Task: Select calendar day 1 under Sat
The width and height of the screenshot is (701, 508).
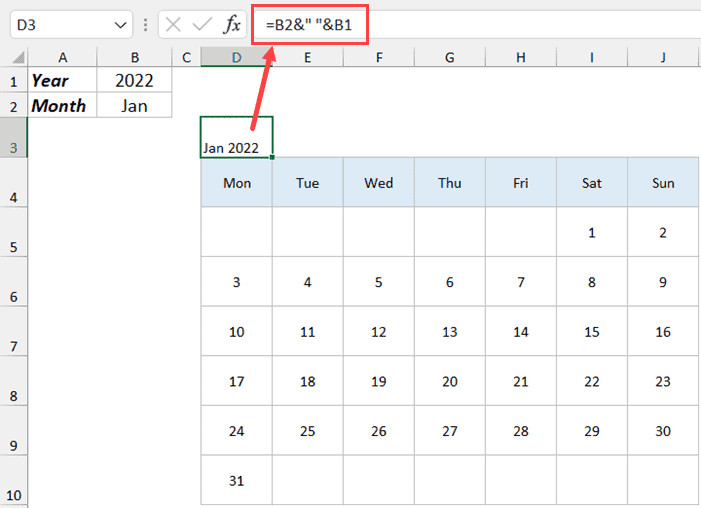Action: pyautogui.click(x=592, y=233)
